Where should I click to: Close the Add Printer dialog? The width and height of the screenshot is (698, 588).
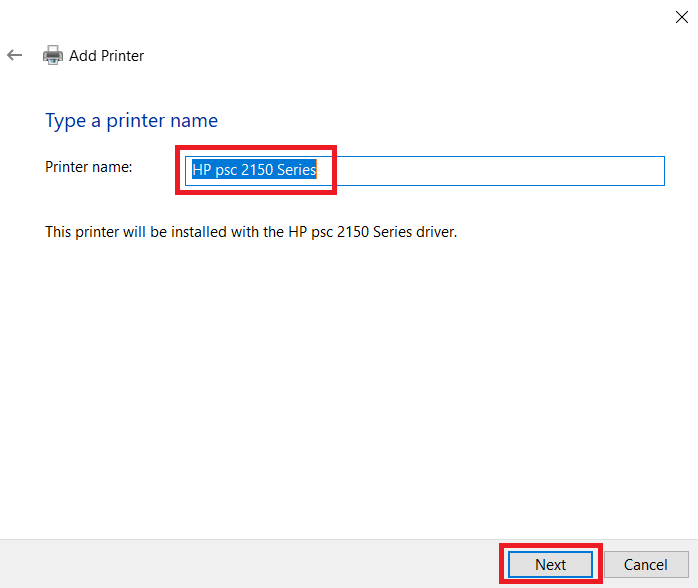tap(682, 17)
